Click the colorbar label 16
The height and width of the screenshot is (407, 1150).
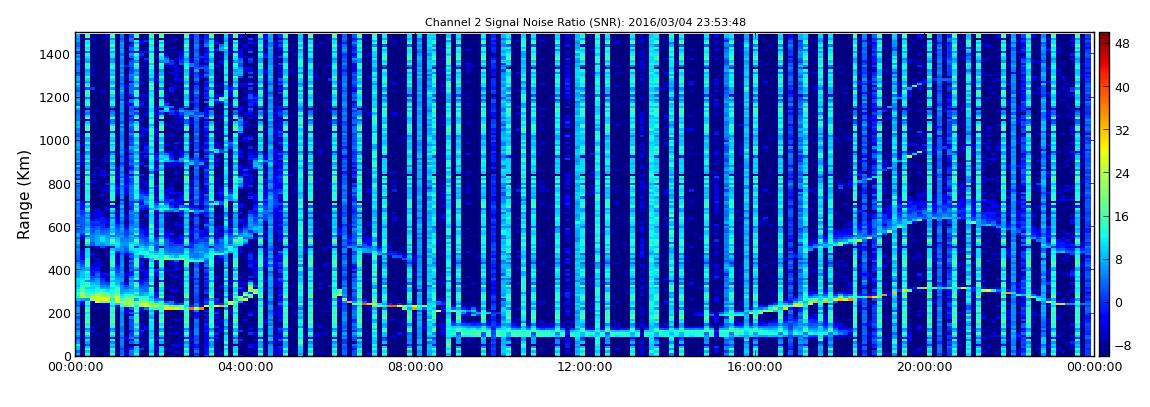[1122, 216]
